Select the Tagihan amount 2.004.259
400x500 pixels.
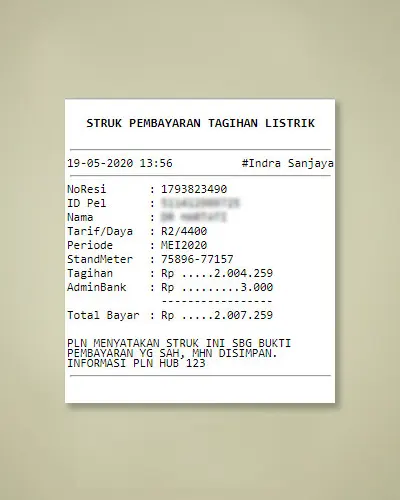click(x=243, y=273)
